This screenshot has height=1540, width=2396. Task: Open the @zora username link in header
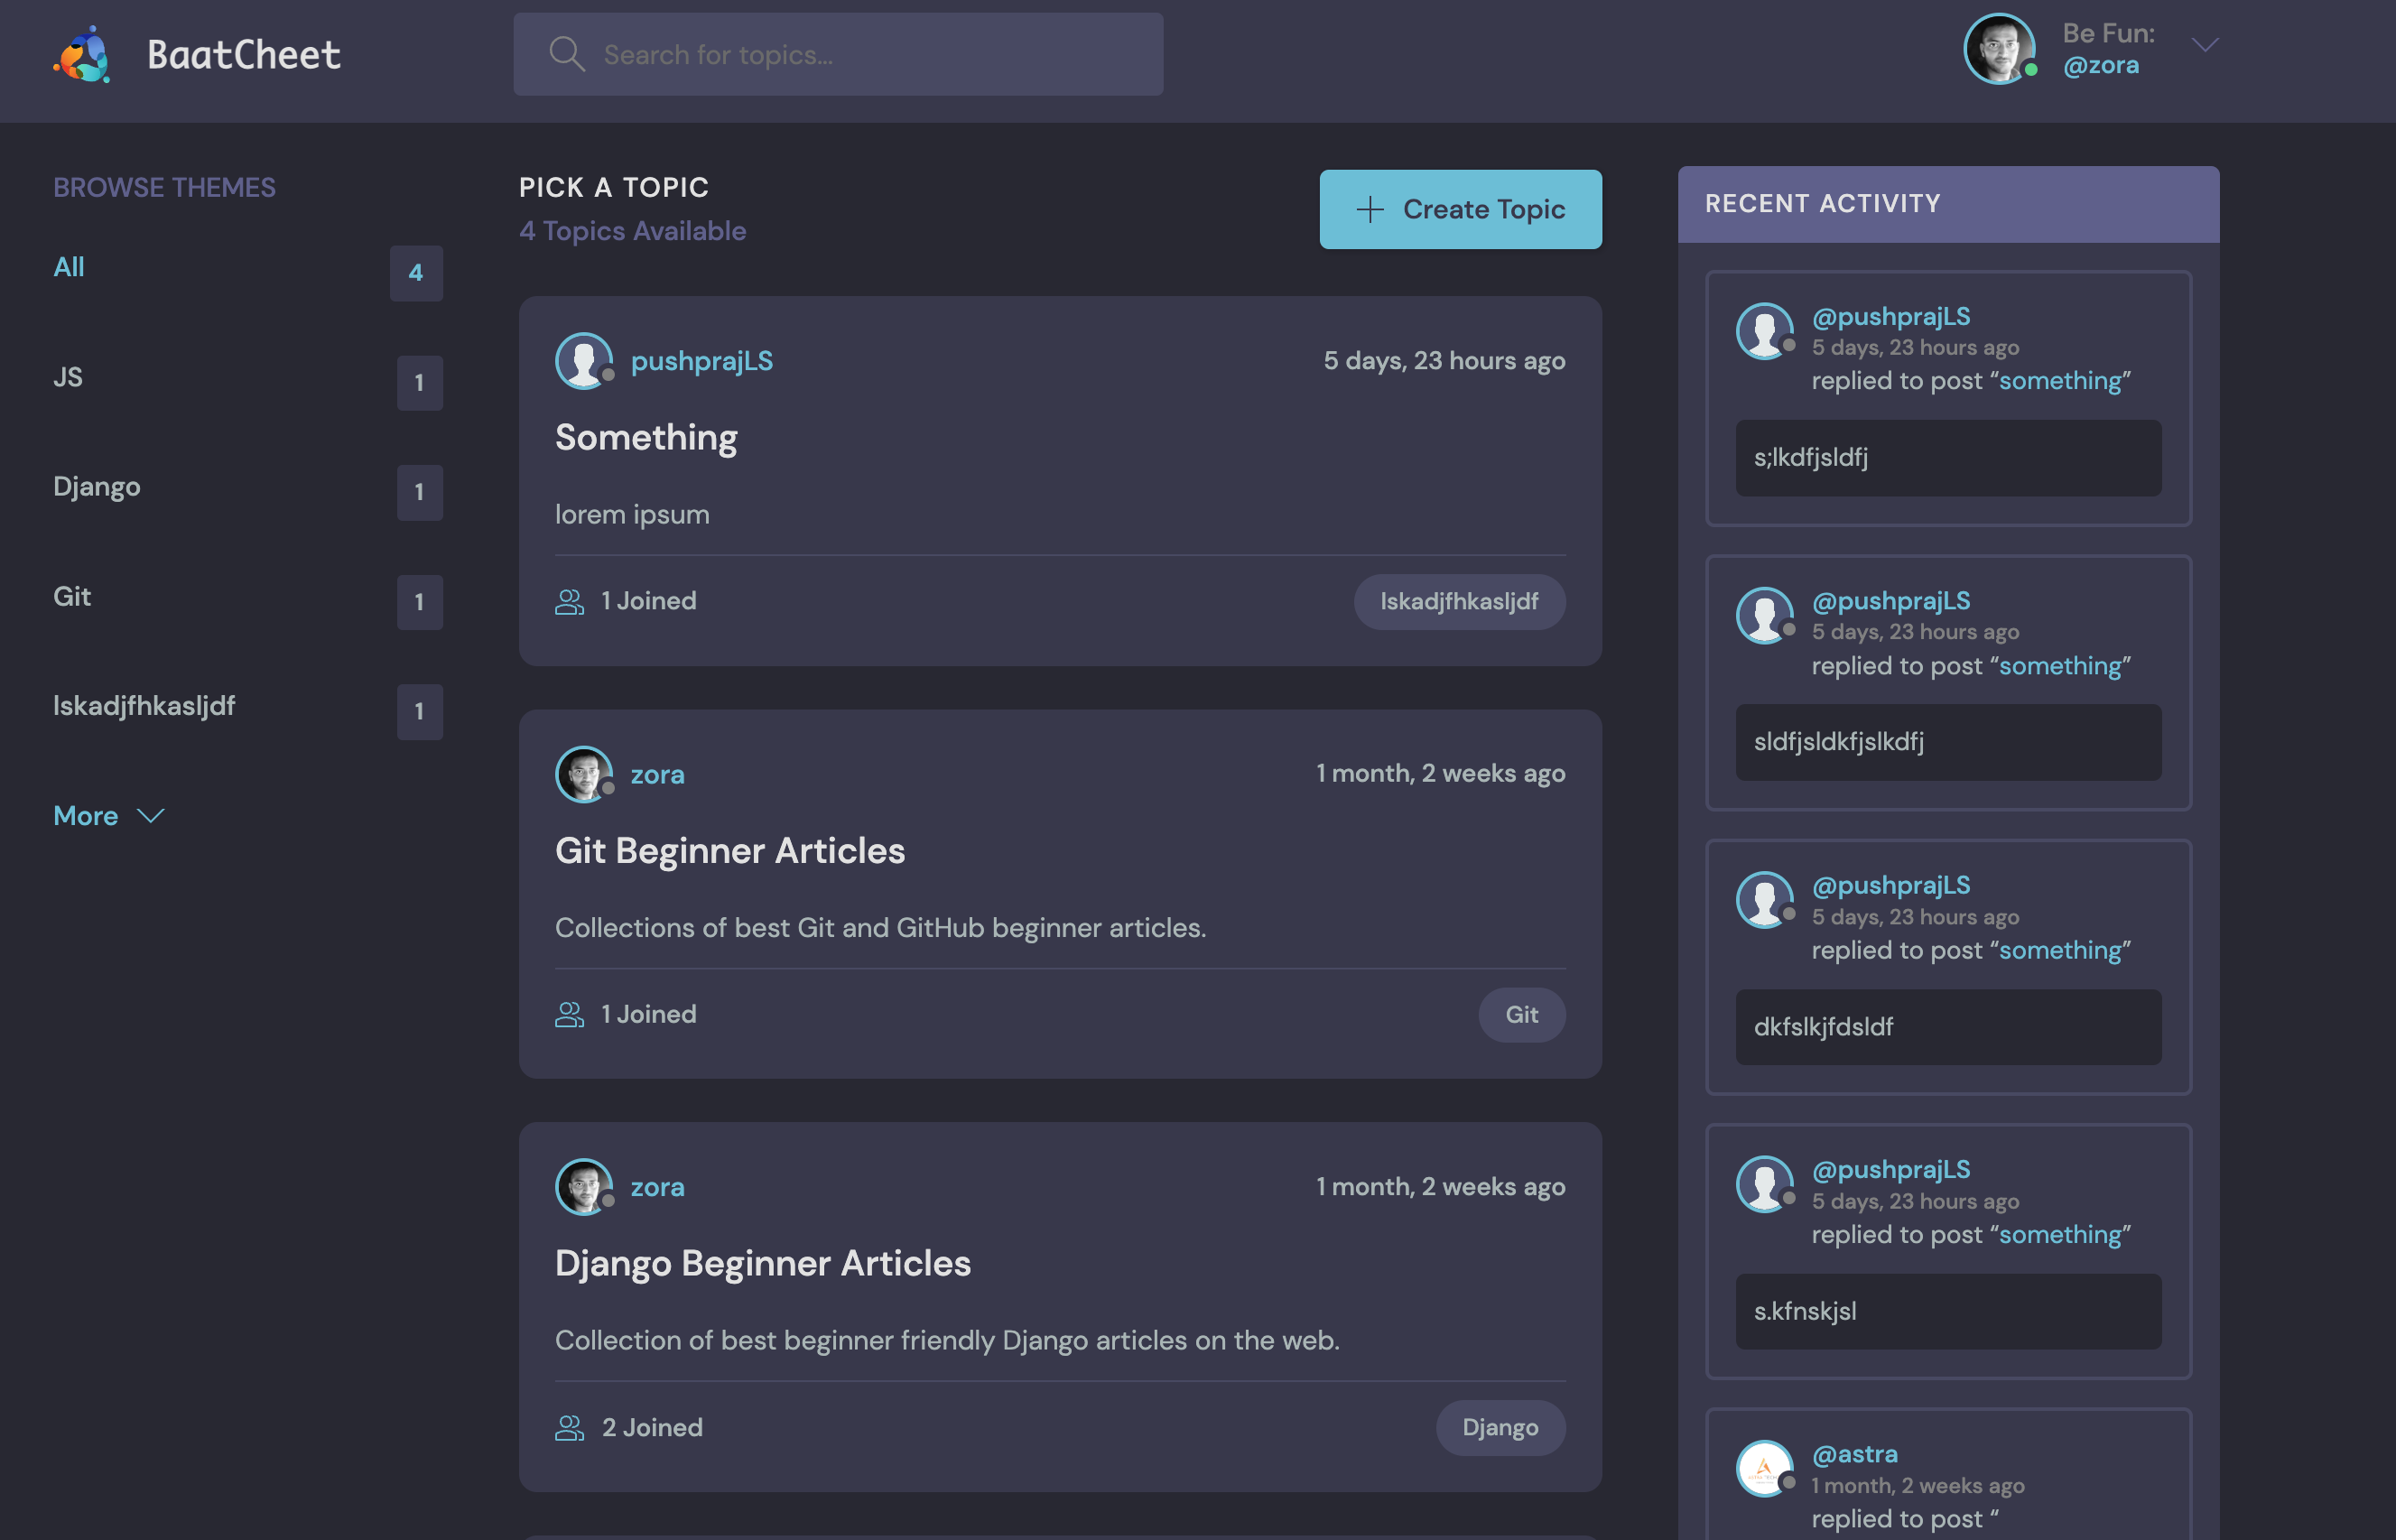click(x=2101, y=65)
